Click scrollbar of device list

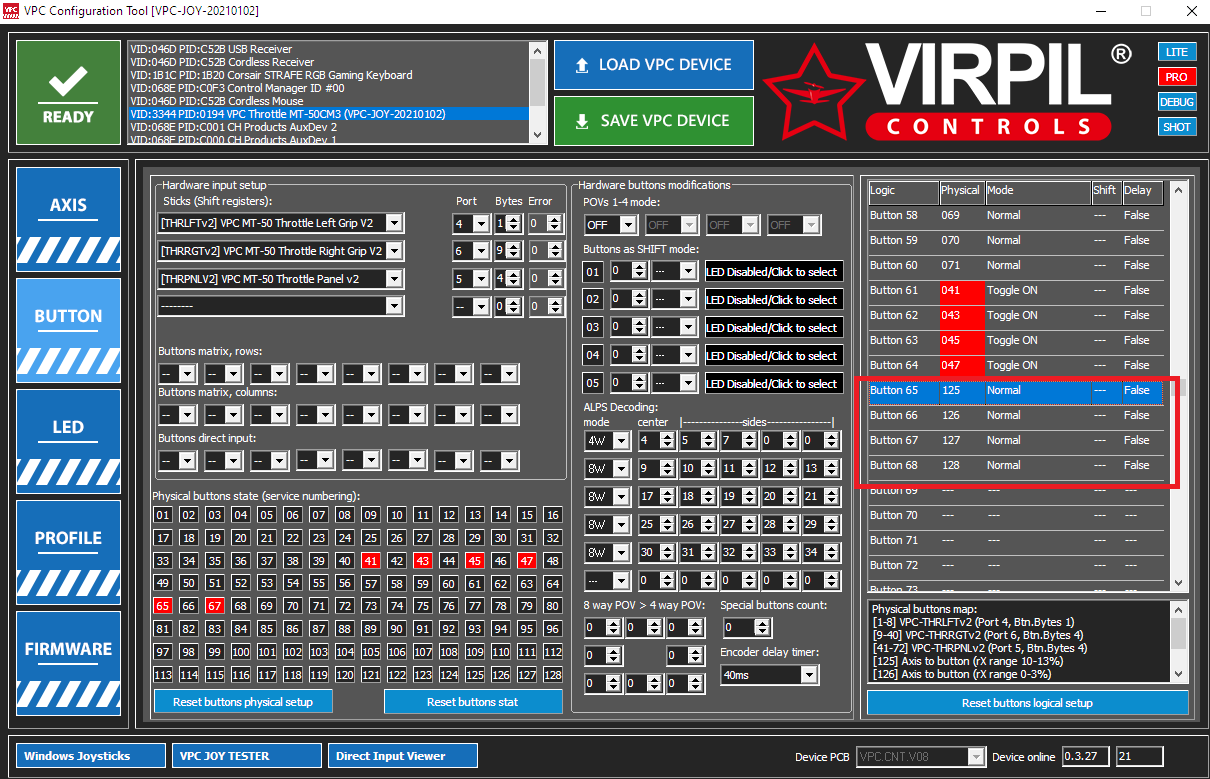tap(538, 92)
